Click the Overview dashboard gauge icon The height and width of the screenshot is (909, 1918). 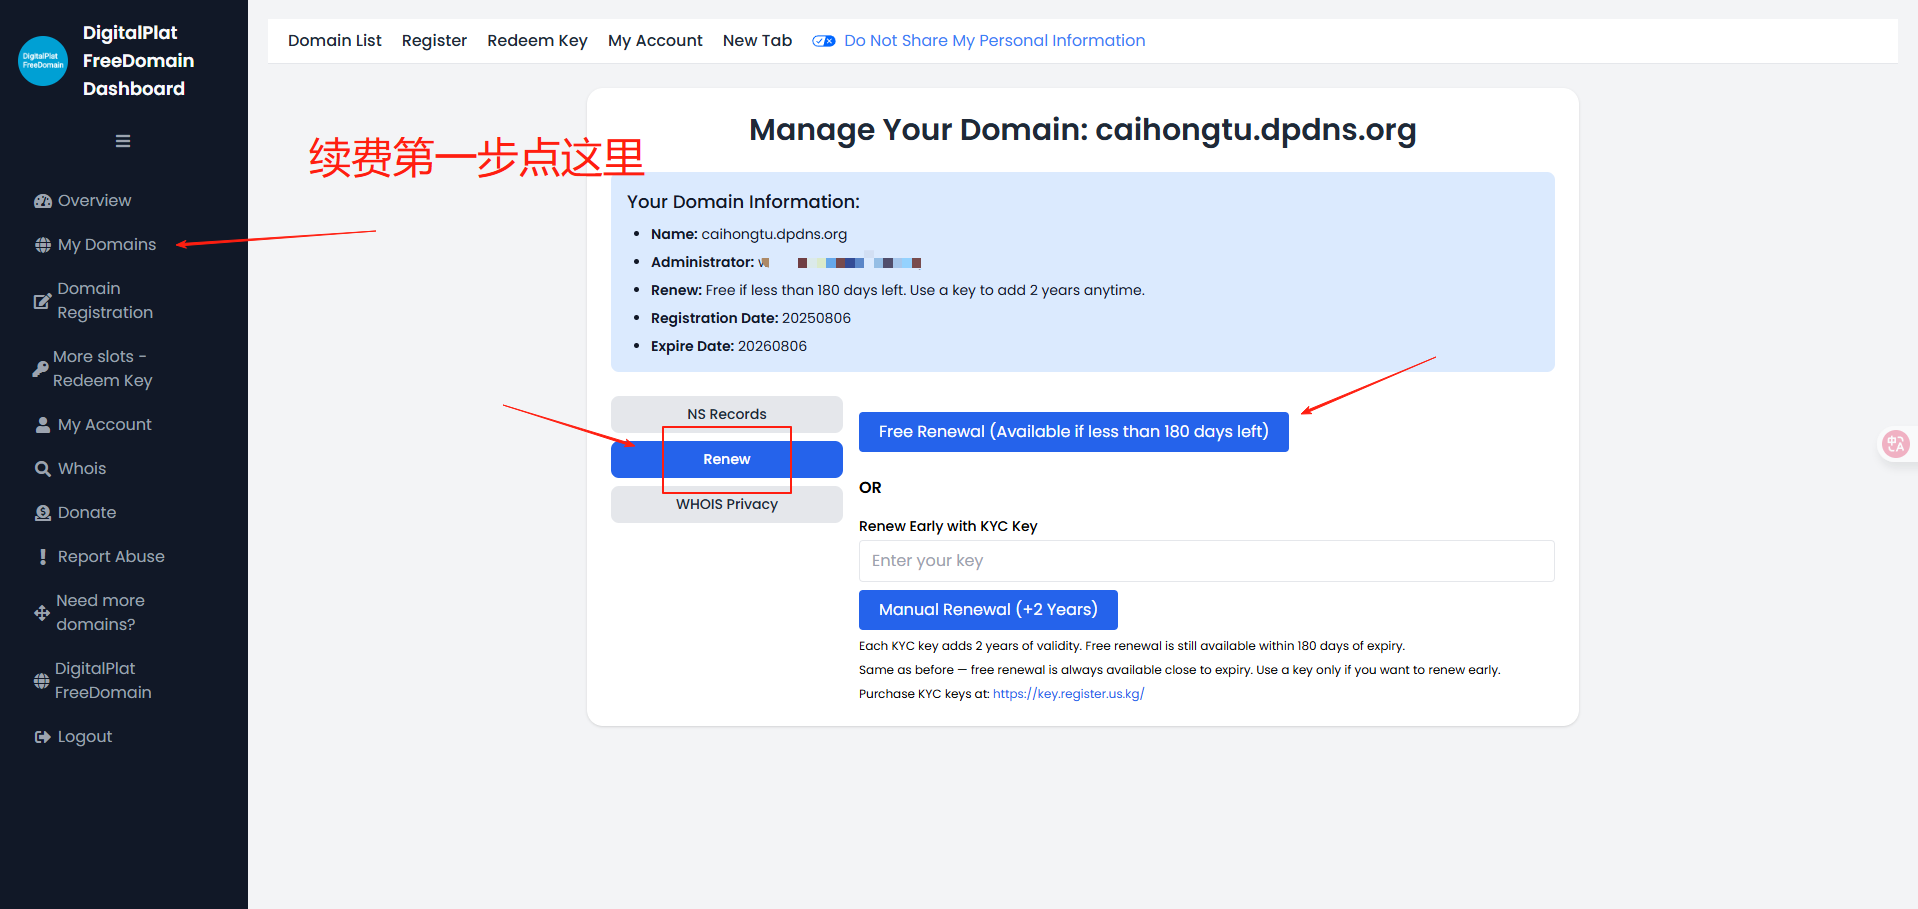(43, 201)
